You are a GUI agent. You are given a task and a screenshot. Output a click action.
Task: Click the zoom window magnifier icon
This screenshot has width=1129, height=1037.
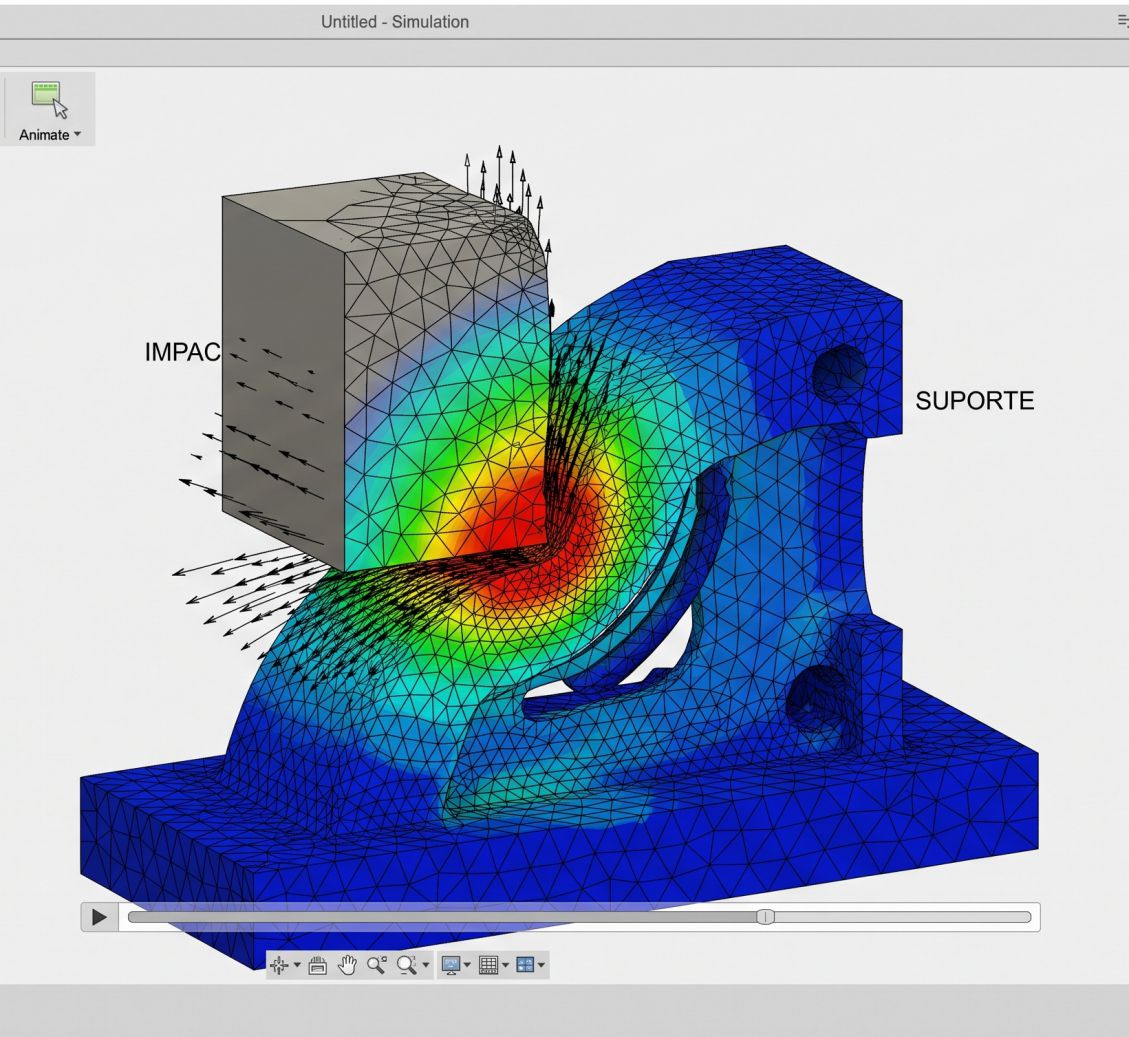tap(377, 965)
